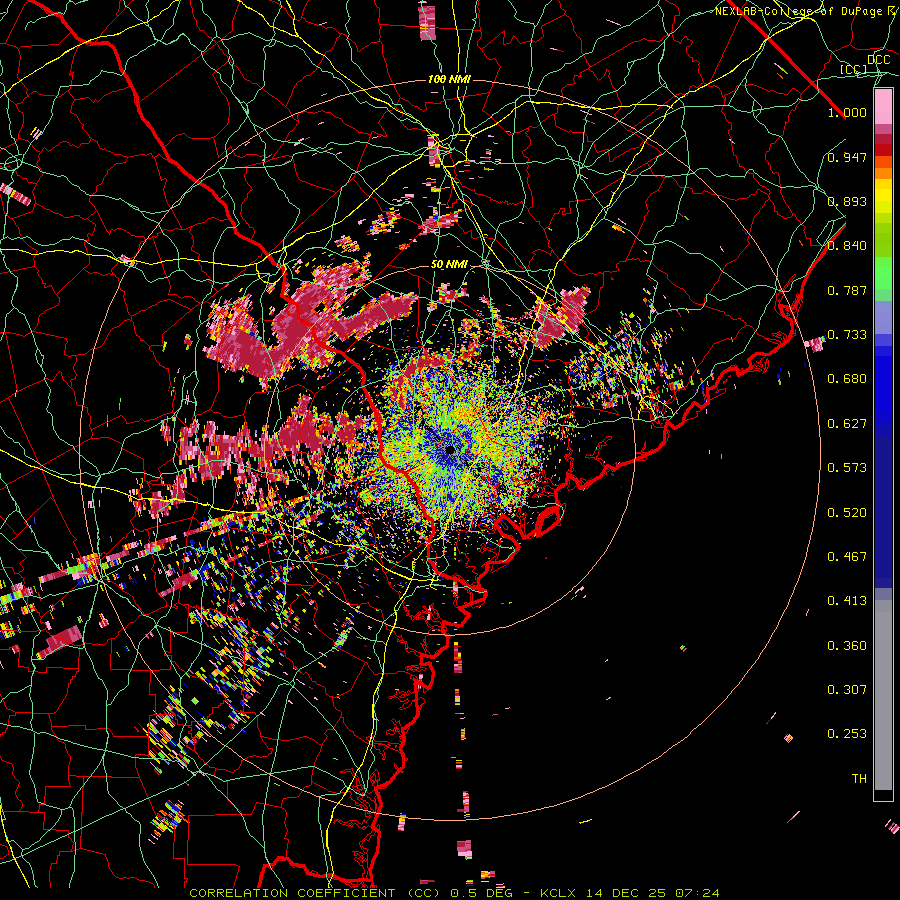Select the light pink top segment of color bar
The height and width of the screenshot is (900, 900).
(883, 107)
